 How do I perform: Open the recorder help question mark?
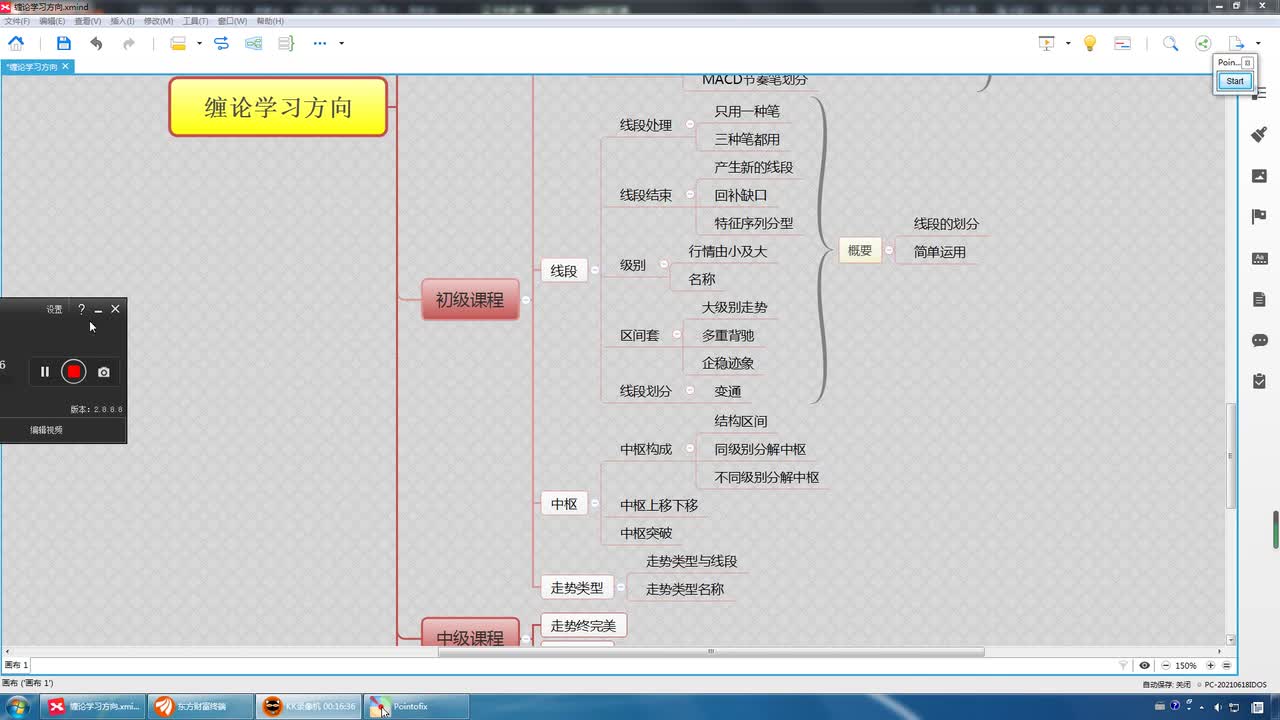click(81, 309)
